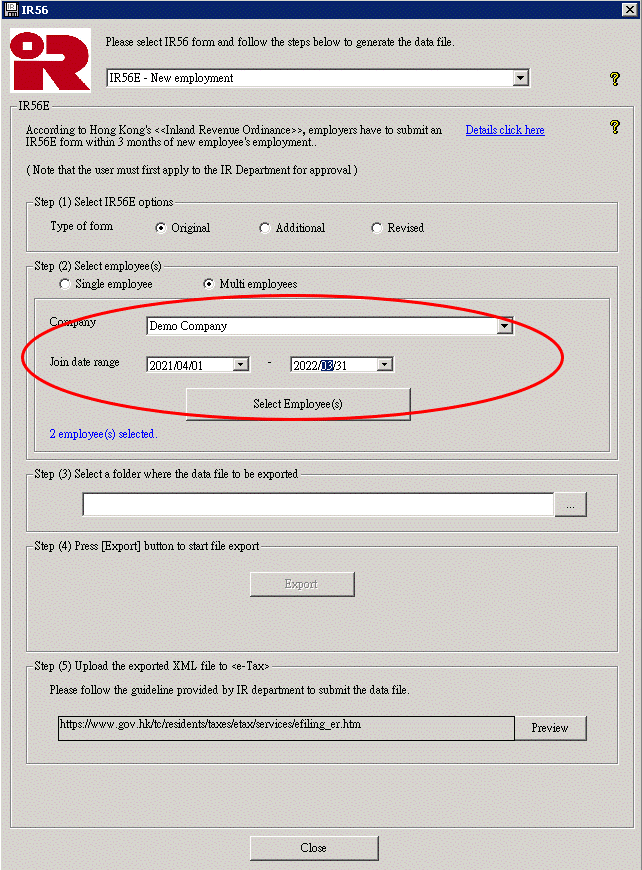Click the floppy disk icon in title bar

point(10,9)
